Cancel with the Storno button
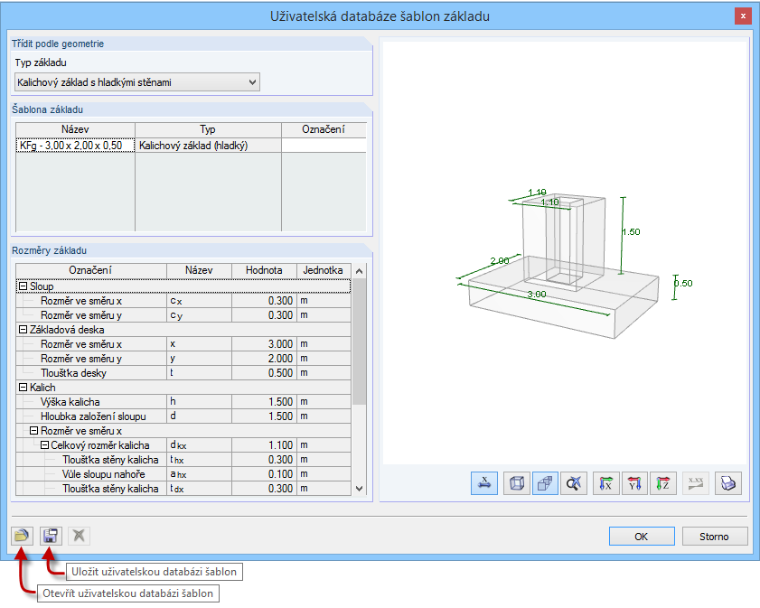Screen dimensions: 760x608 pos(714,536)
